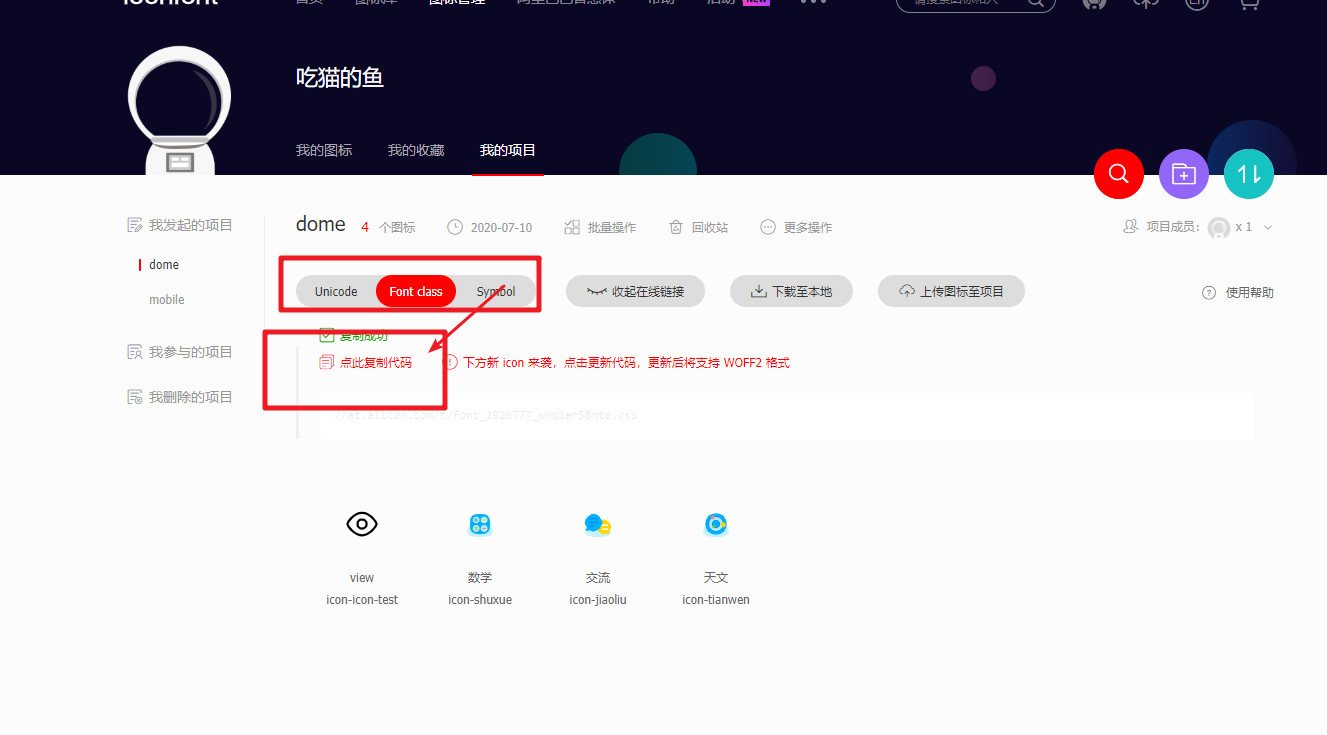Screen dimensions: 1327x735
Task: Open the view eye icon
Action: [362, 524]
